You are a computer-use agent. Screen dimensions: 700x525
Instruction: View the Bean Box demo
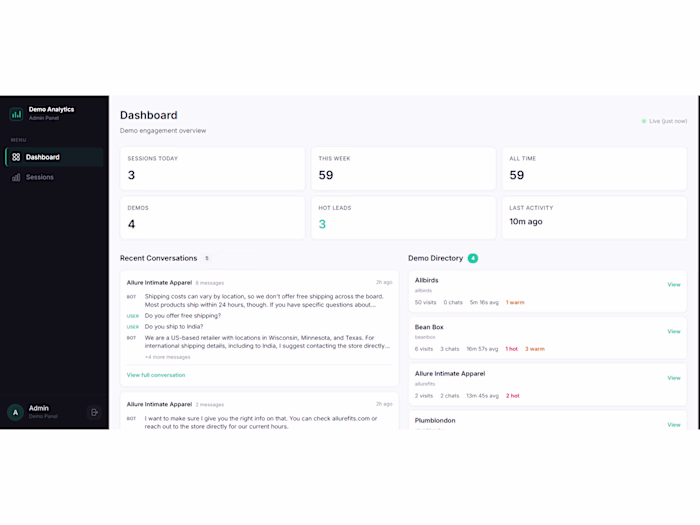click(x=674, y=332)
